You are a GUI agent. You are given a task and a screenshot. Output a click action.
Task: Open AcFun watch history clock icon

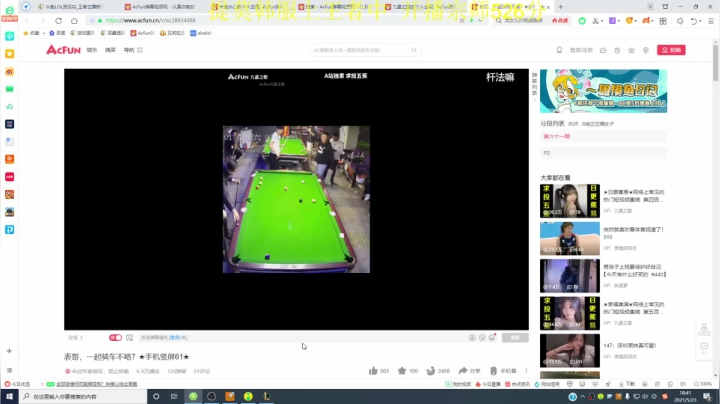click(617, 50)
